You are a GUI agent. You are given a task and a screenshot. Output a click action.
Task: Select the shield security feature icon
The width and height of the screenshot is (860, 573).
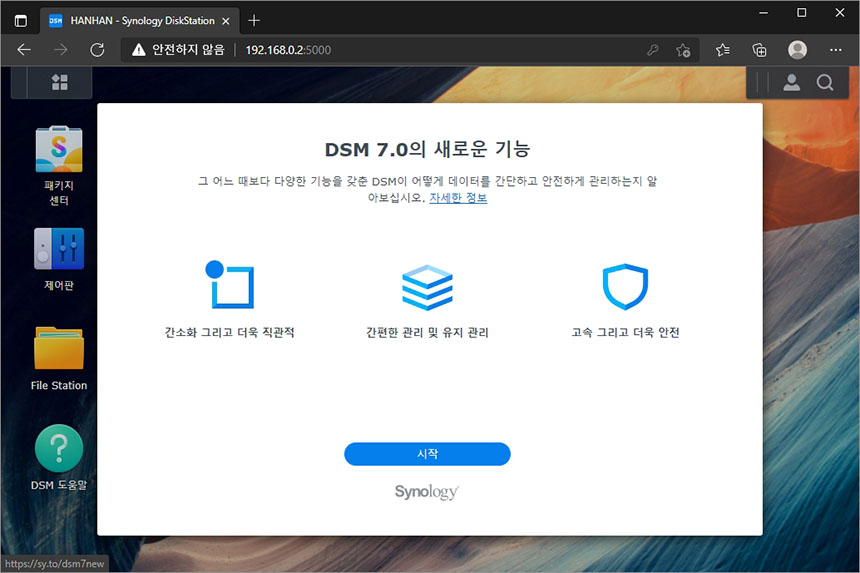pos(625,287)
